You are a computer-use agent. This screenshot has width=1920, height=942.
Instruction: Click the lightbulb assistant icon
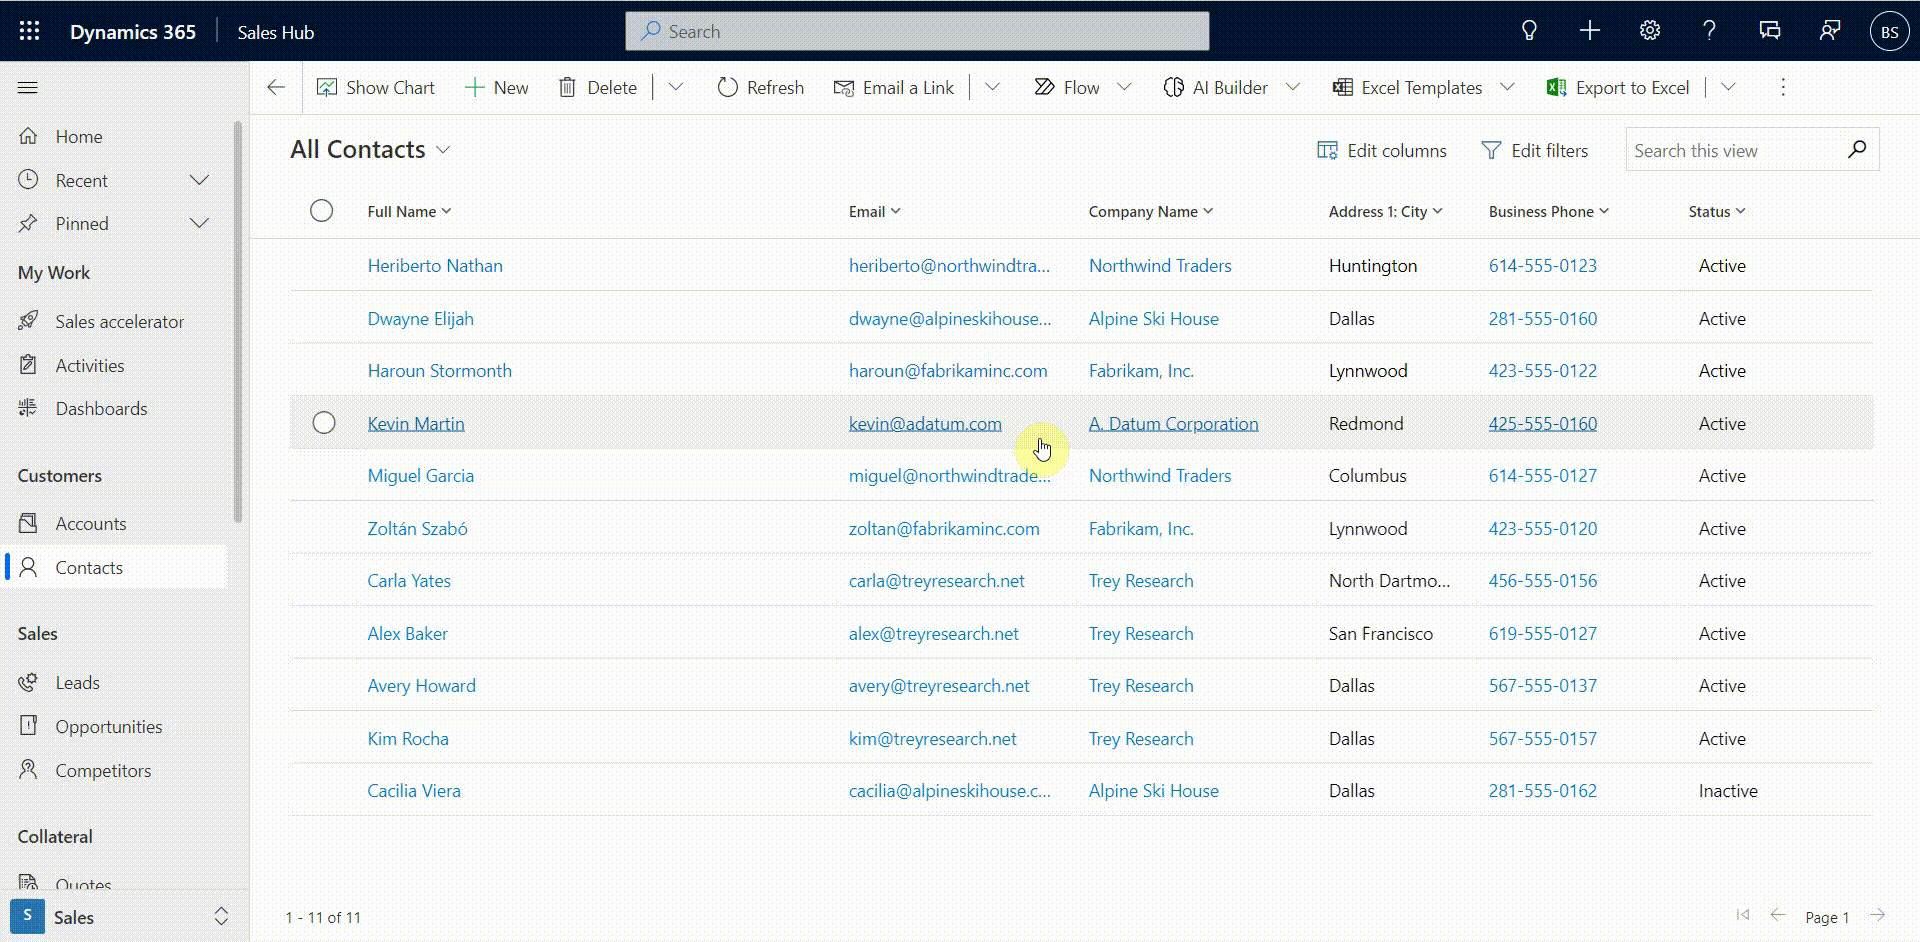pos(1529,31)
